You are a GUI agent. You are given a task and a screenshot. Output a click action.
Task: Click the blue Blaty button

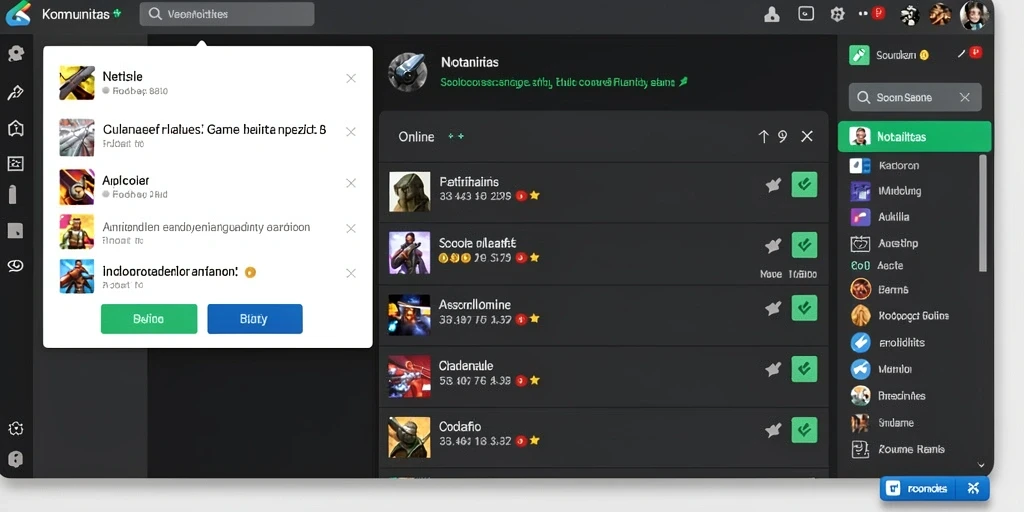pyautogui.click(x=255, y=319)
